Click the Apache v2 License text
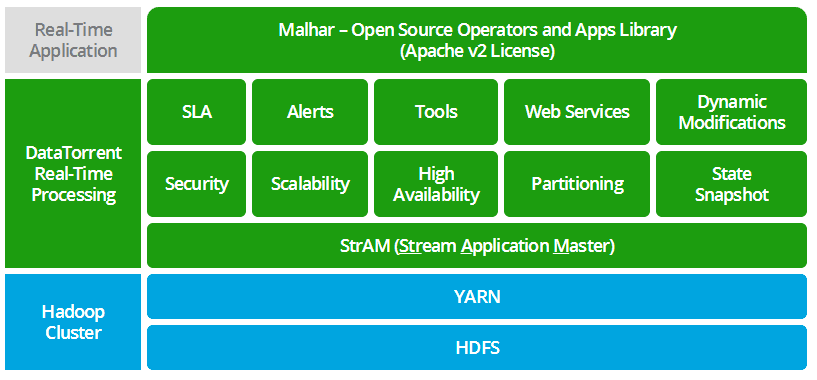The height and width of the screenshot is (380, 817). point(477,52)
